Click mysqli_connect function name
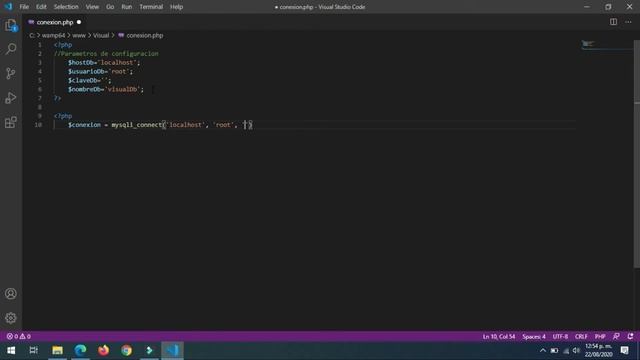 (x=137, y=125)
